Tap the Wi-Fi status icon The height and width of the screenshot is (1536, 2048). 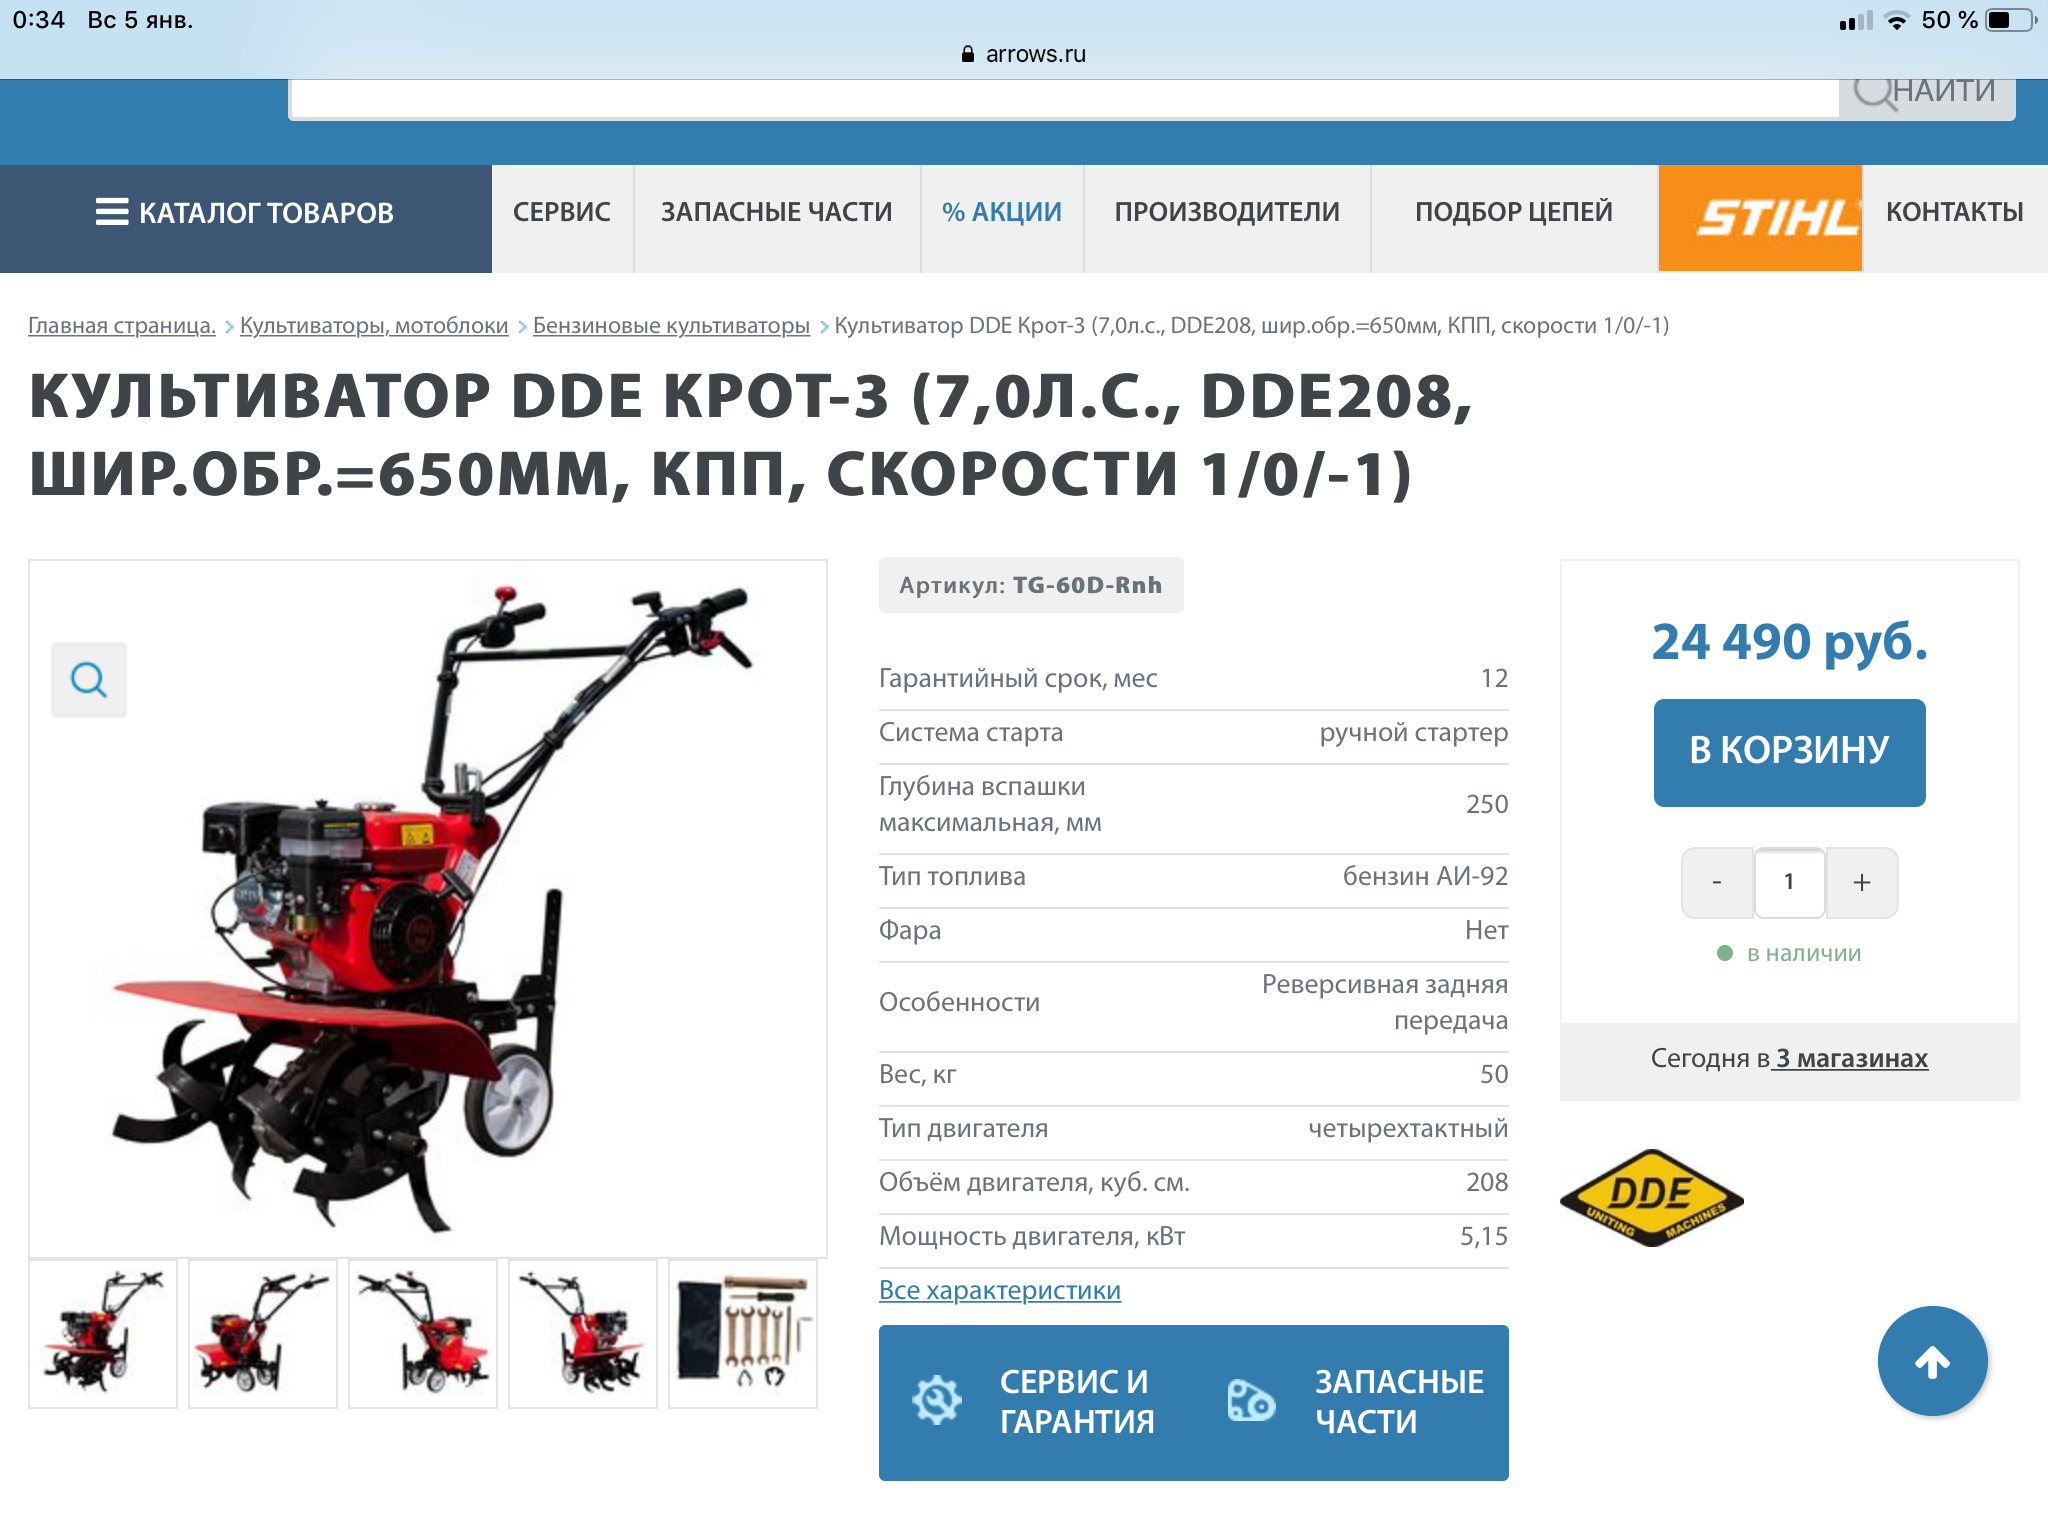pos(1896,21)
